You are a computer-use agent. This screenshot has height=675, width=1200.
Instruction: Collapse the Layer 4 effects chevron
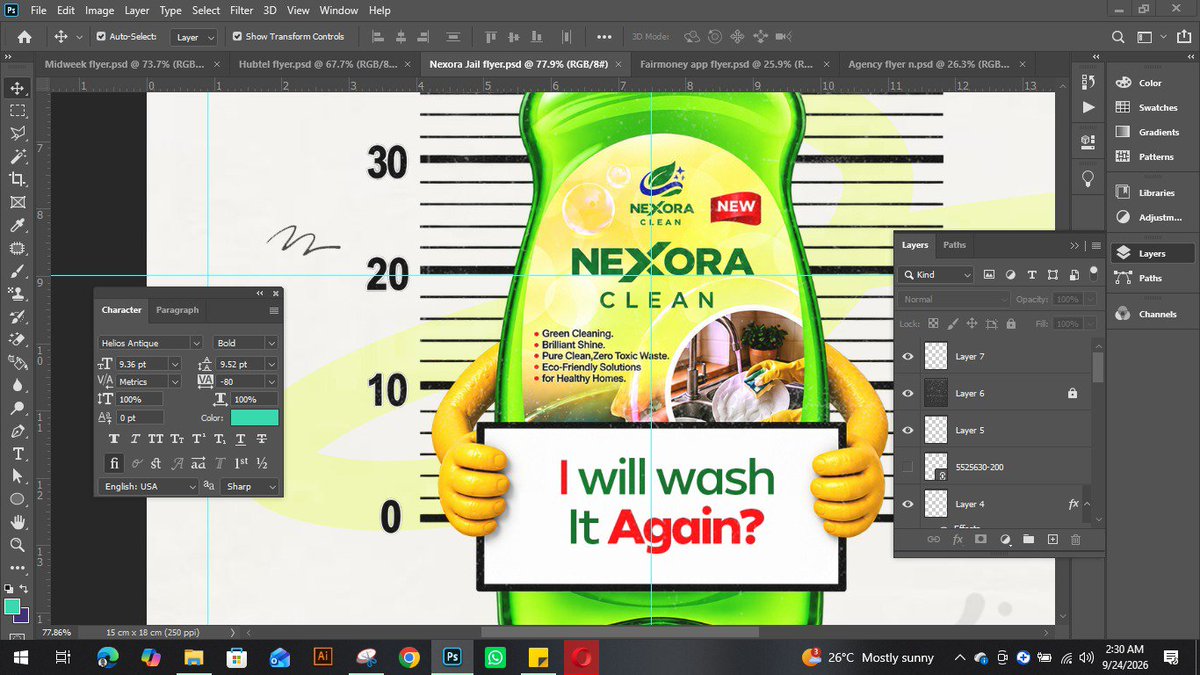click(x=1087, y=504)
